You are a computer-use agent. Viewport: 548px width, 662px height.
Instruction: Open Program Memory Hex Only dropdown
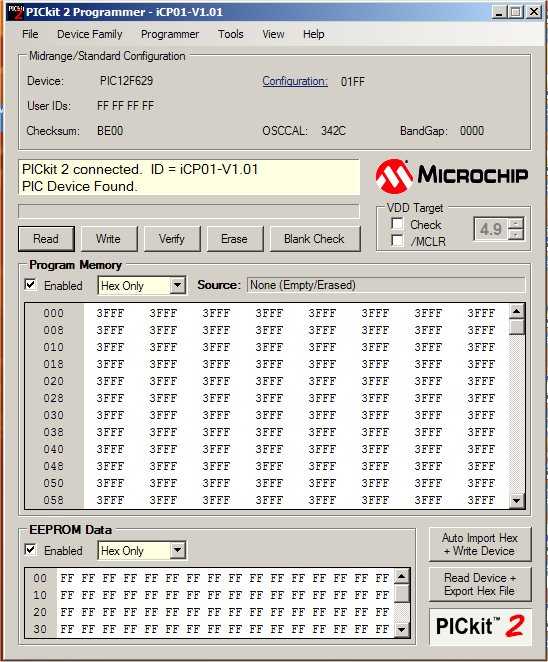(178, 285)
